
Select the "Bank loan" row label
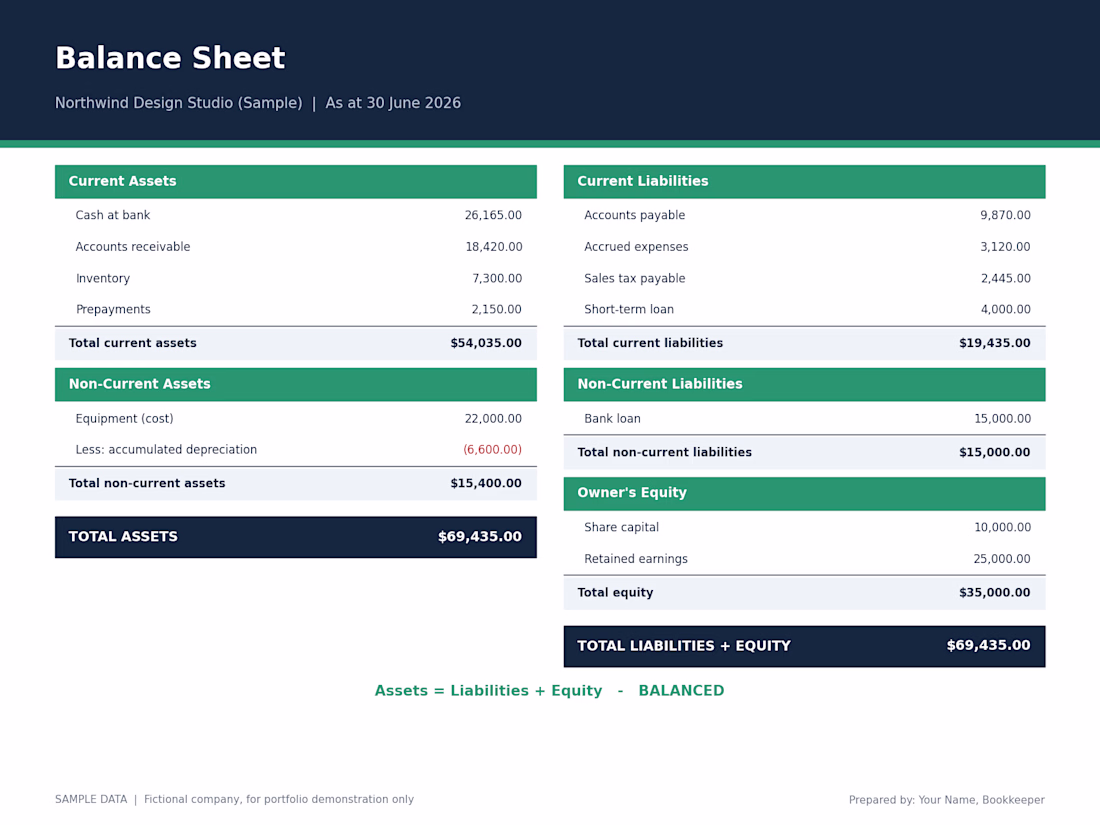612,419
